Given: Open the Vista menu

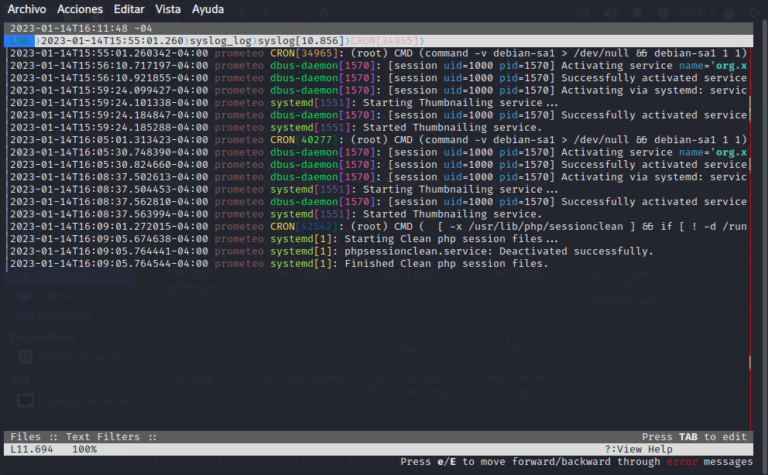Looking at the screenshot, I should 168,8.
